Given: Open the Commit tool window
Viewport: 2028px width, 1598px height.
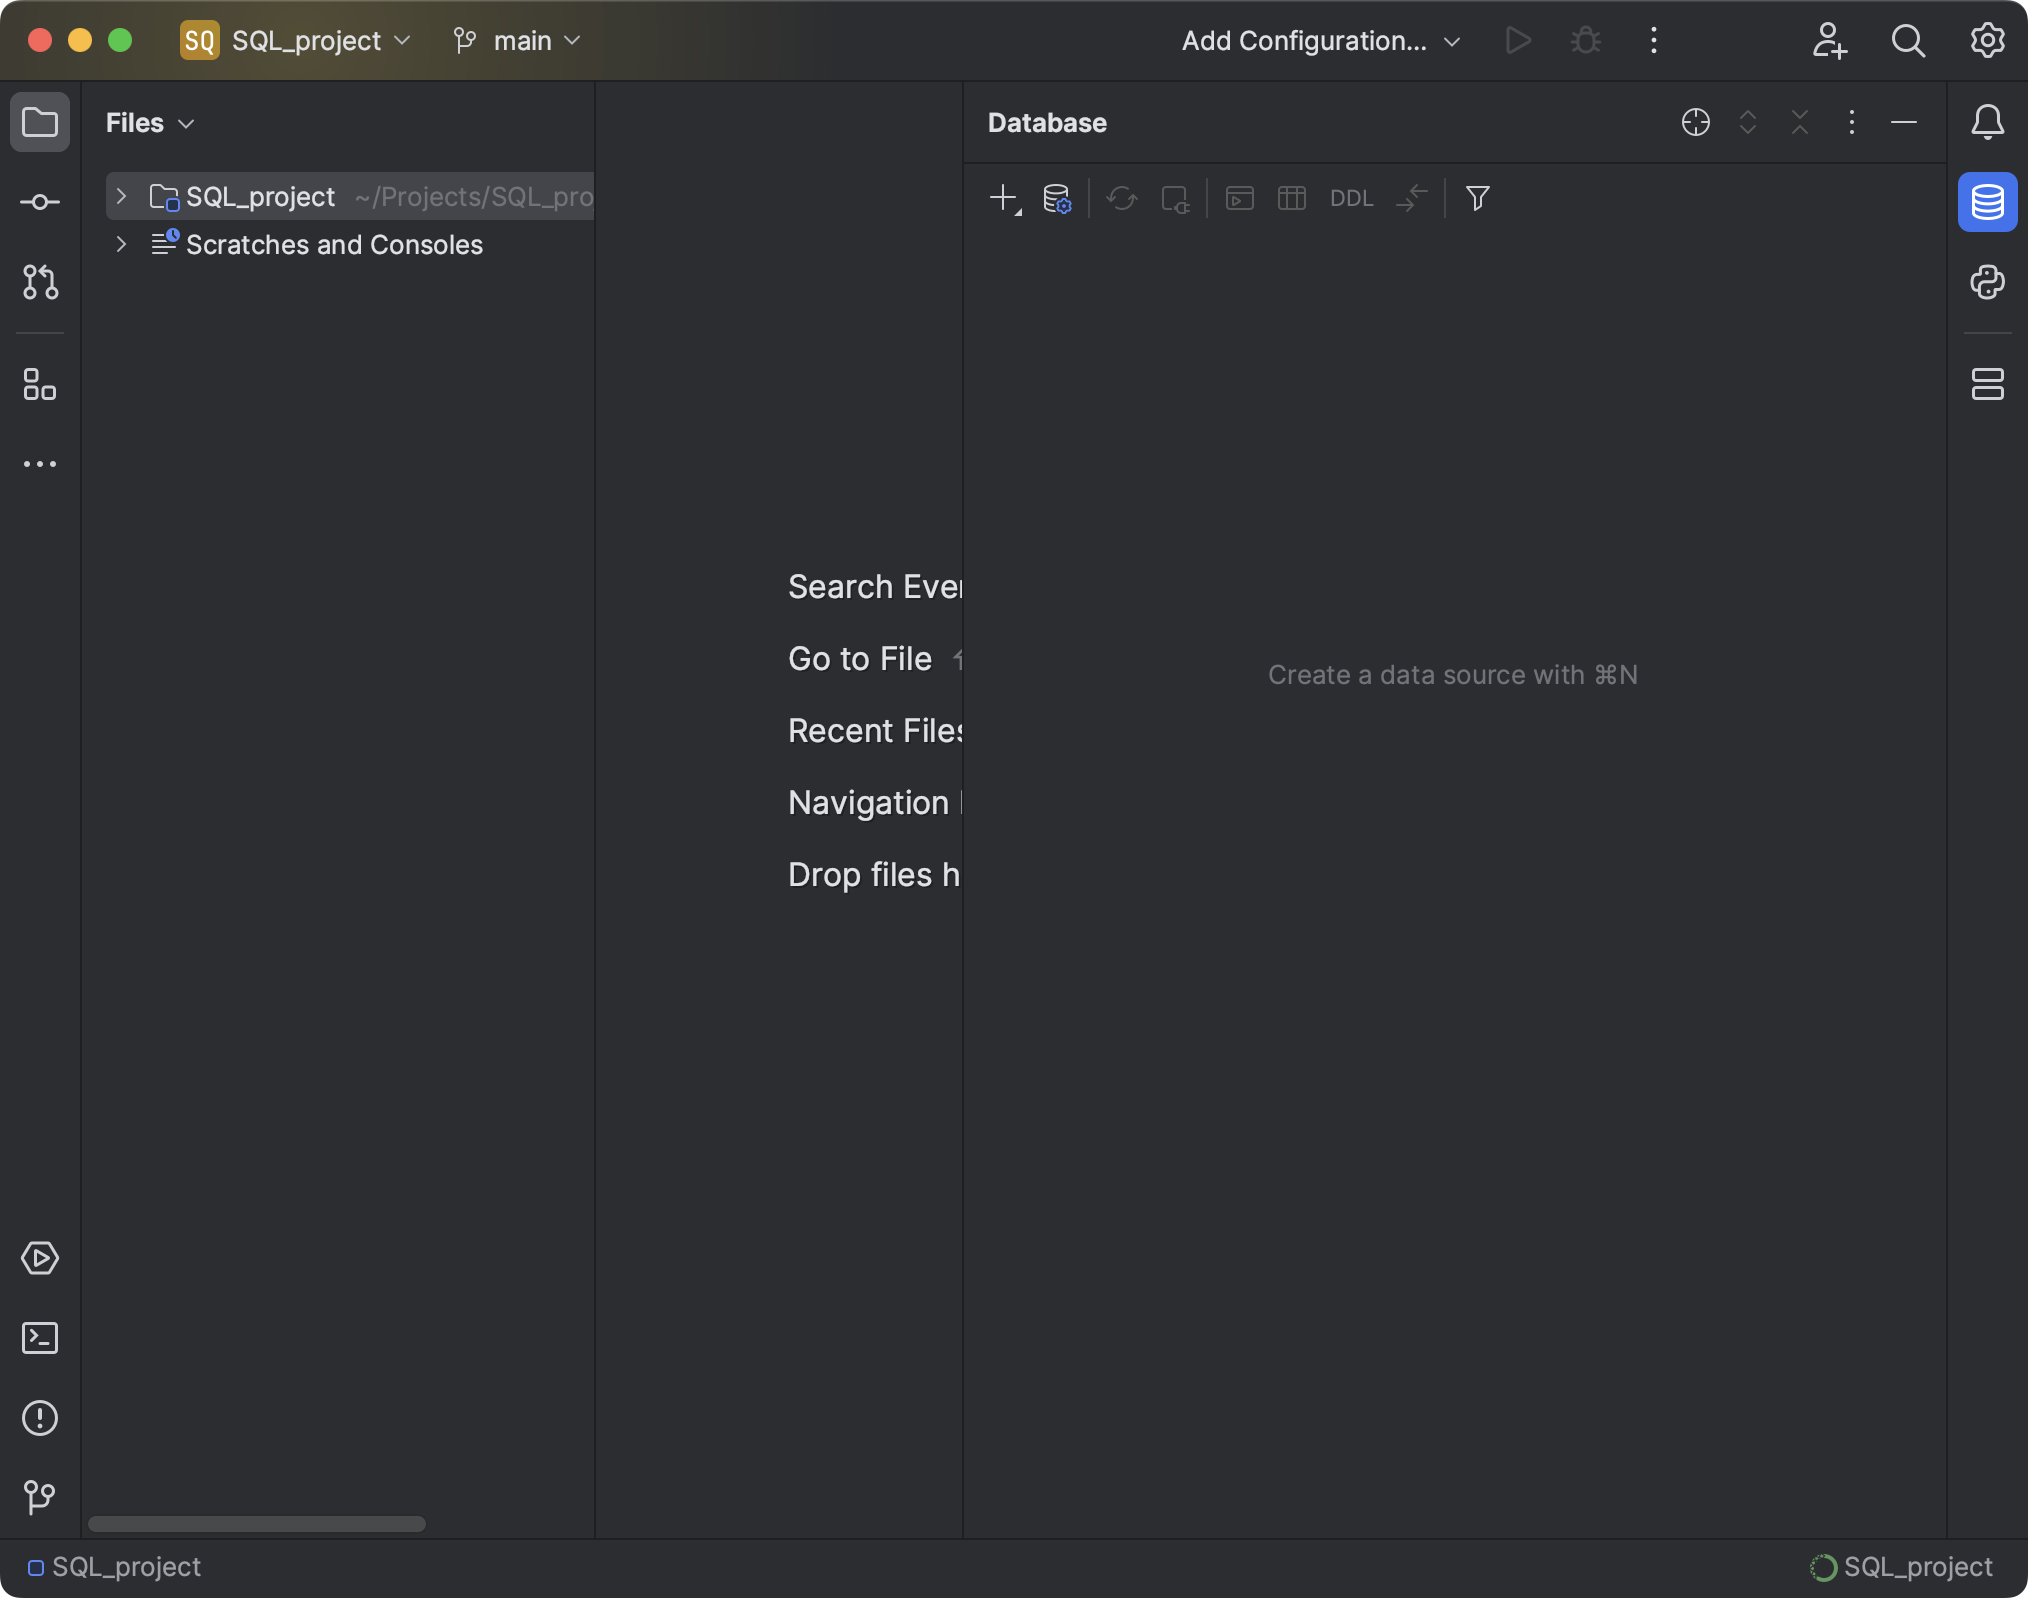Looking at the screenshot, I should tap(40, 202).
